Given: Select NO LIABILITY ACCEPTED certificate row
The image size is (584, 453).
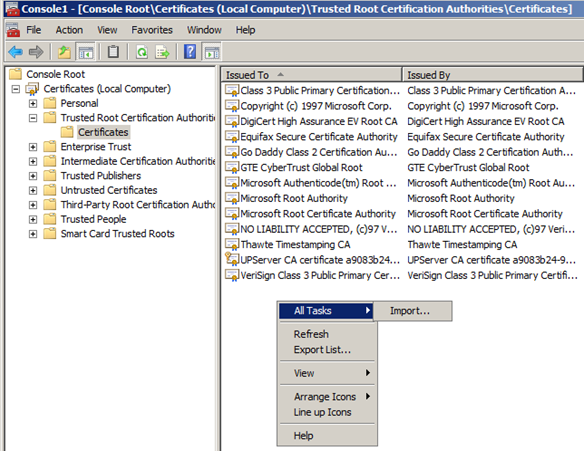Looking at the screenshot, I should 318,229.
